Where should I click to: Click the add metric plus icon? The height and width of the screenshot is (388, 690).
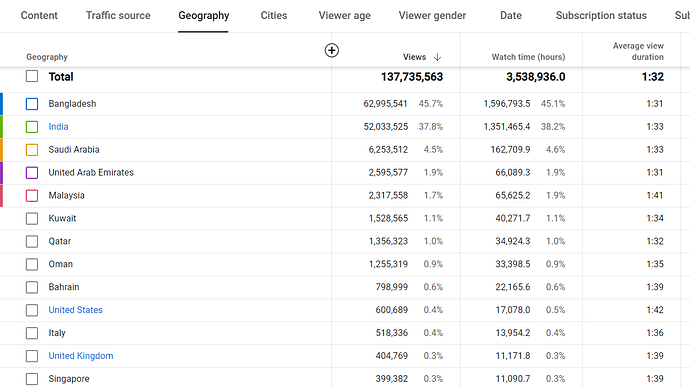331,51
